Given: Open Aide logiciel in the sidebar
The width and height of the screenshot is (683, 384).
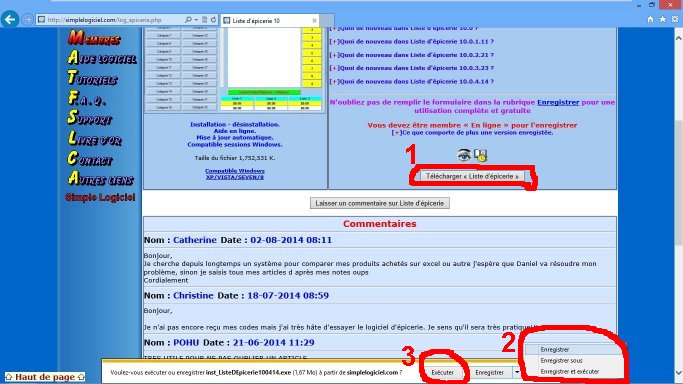Looking at the screenshot, I should click(102, 57).
